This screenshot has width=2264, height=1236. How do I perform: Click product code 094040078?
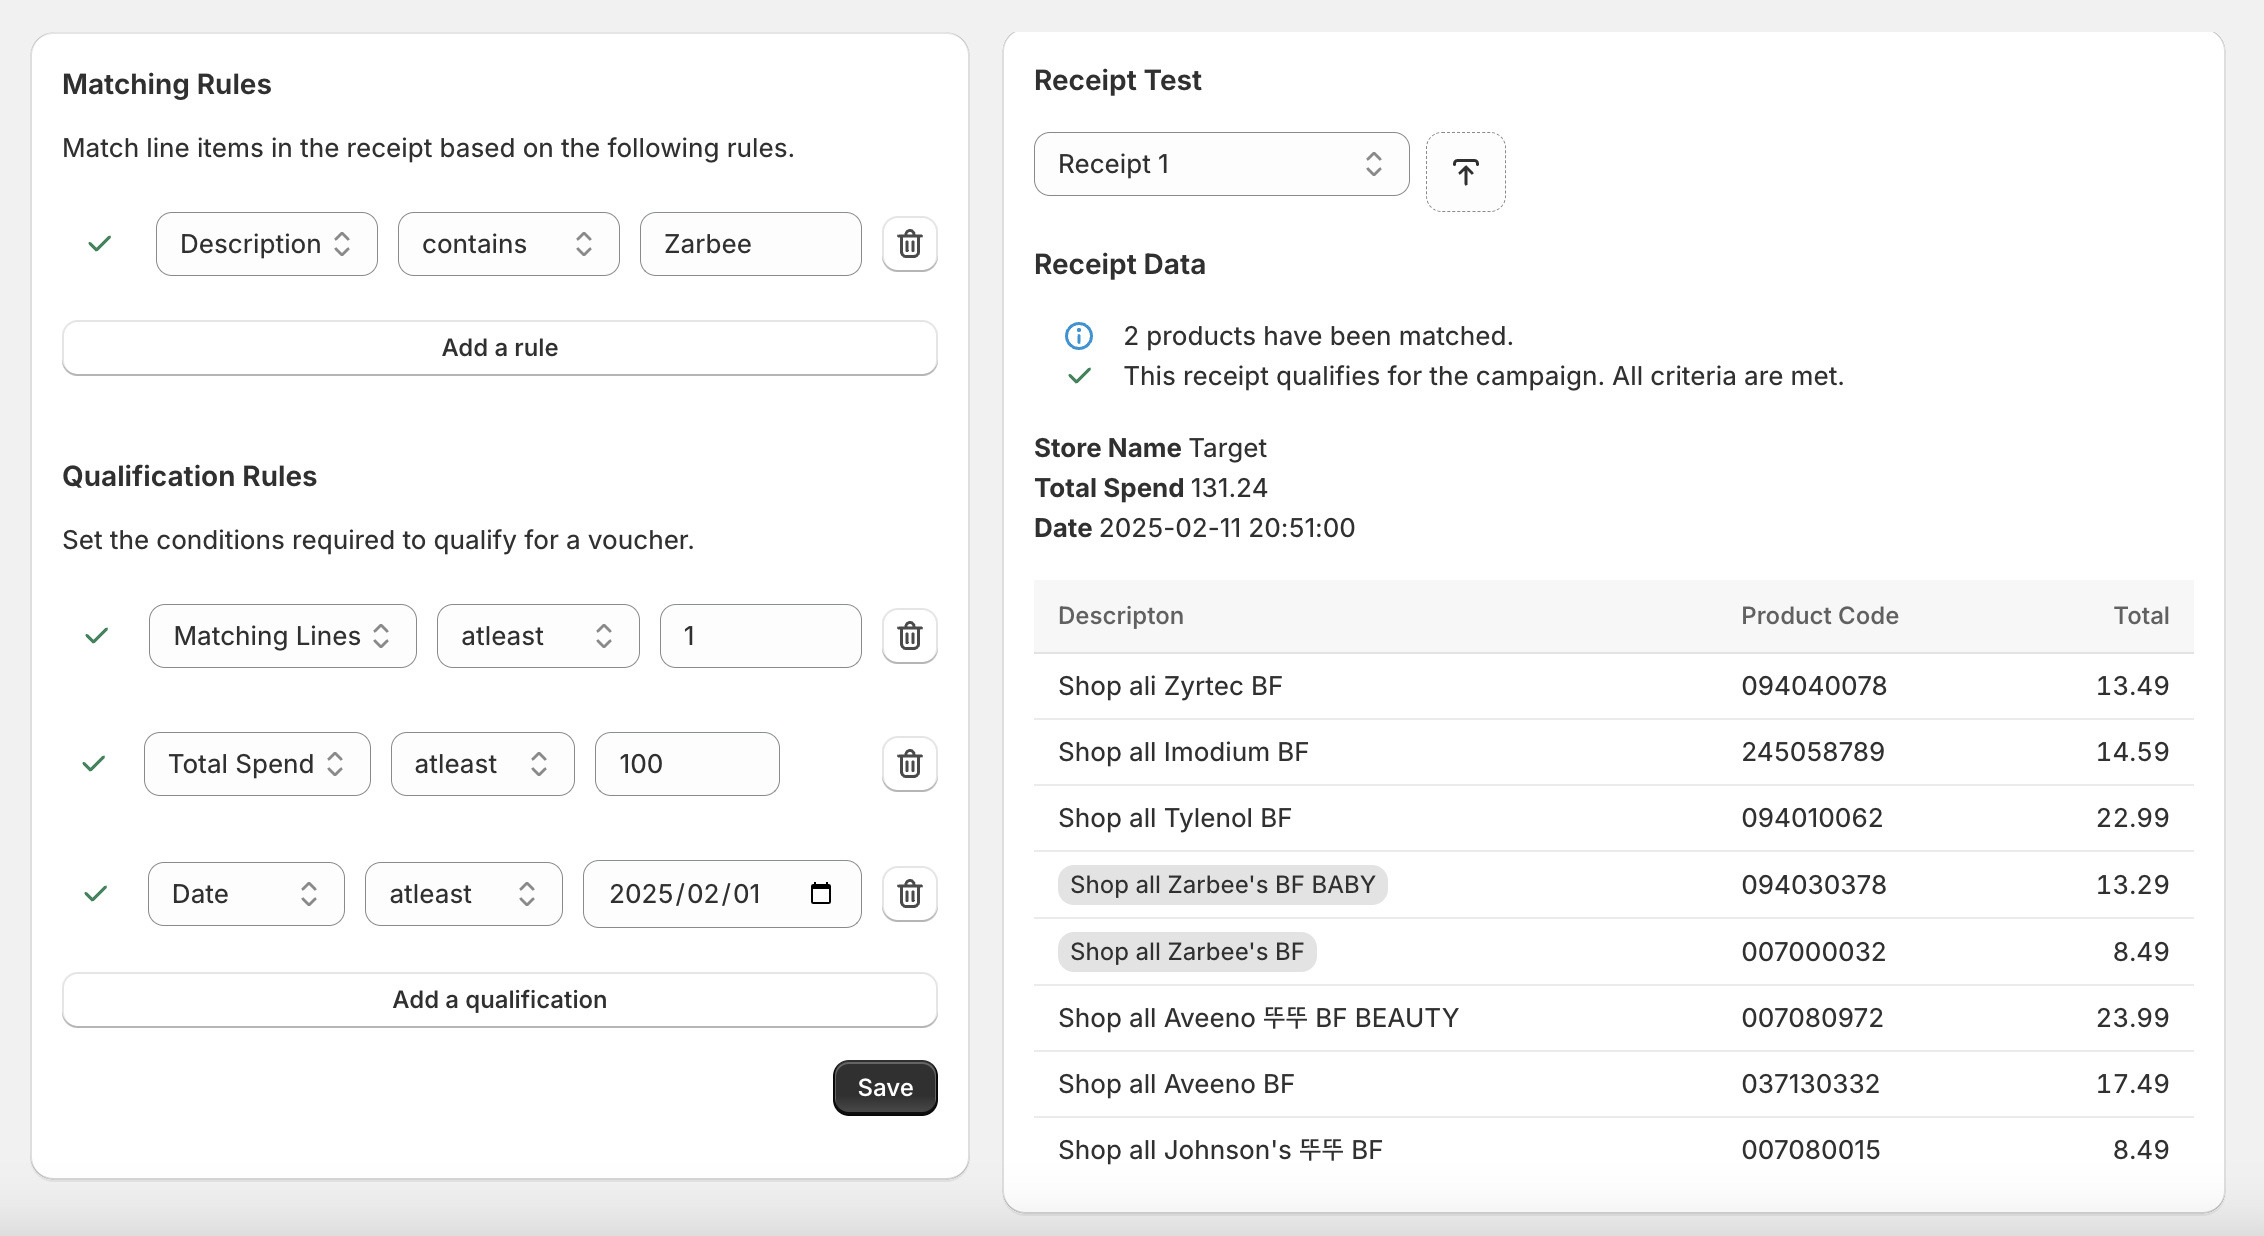coord(1814,686)
